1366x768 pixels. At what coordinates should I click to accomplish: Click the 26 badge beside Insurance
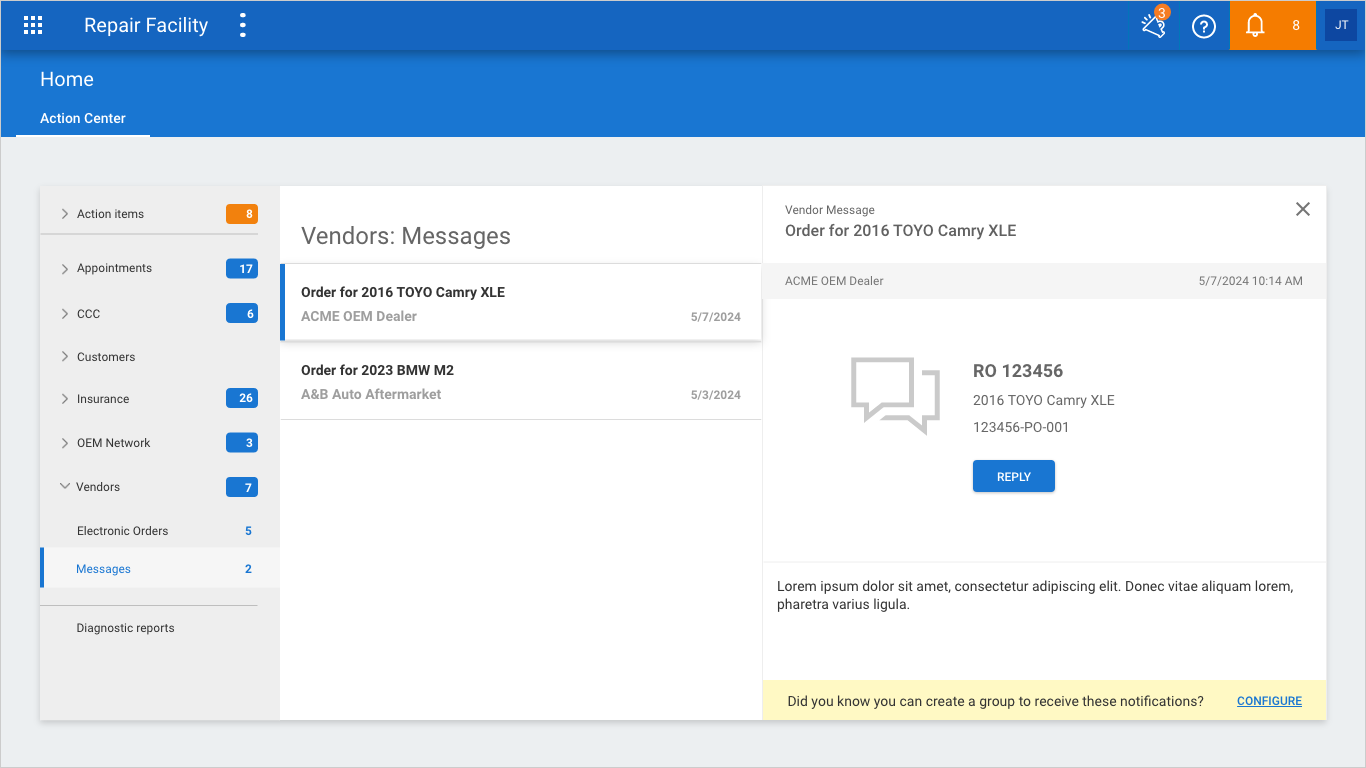click(242, 399)
